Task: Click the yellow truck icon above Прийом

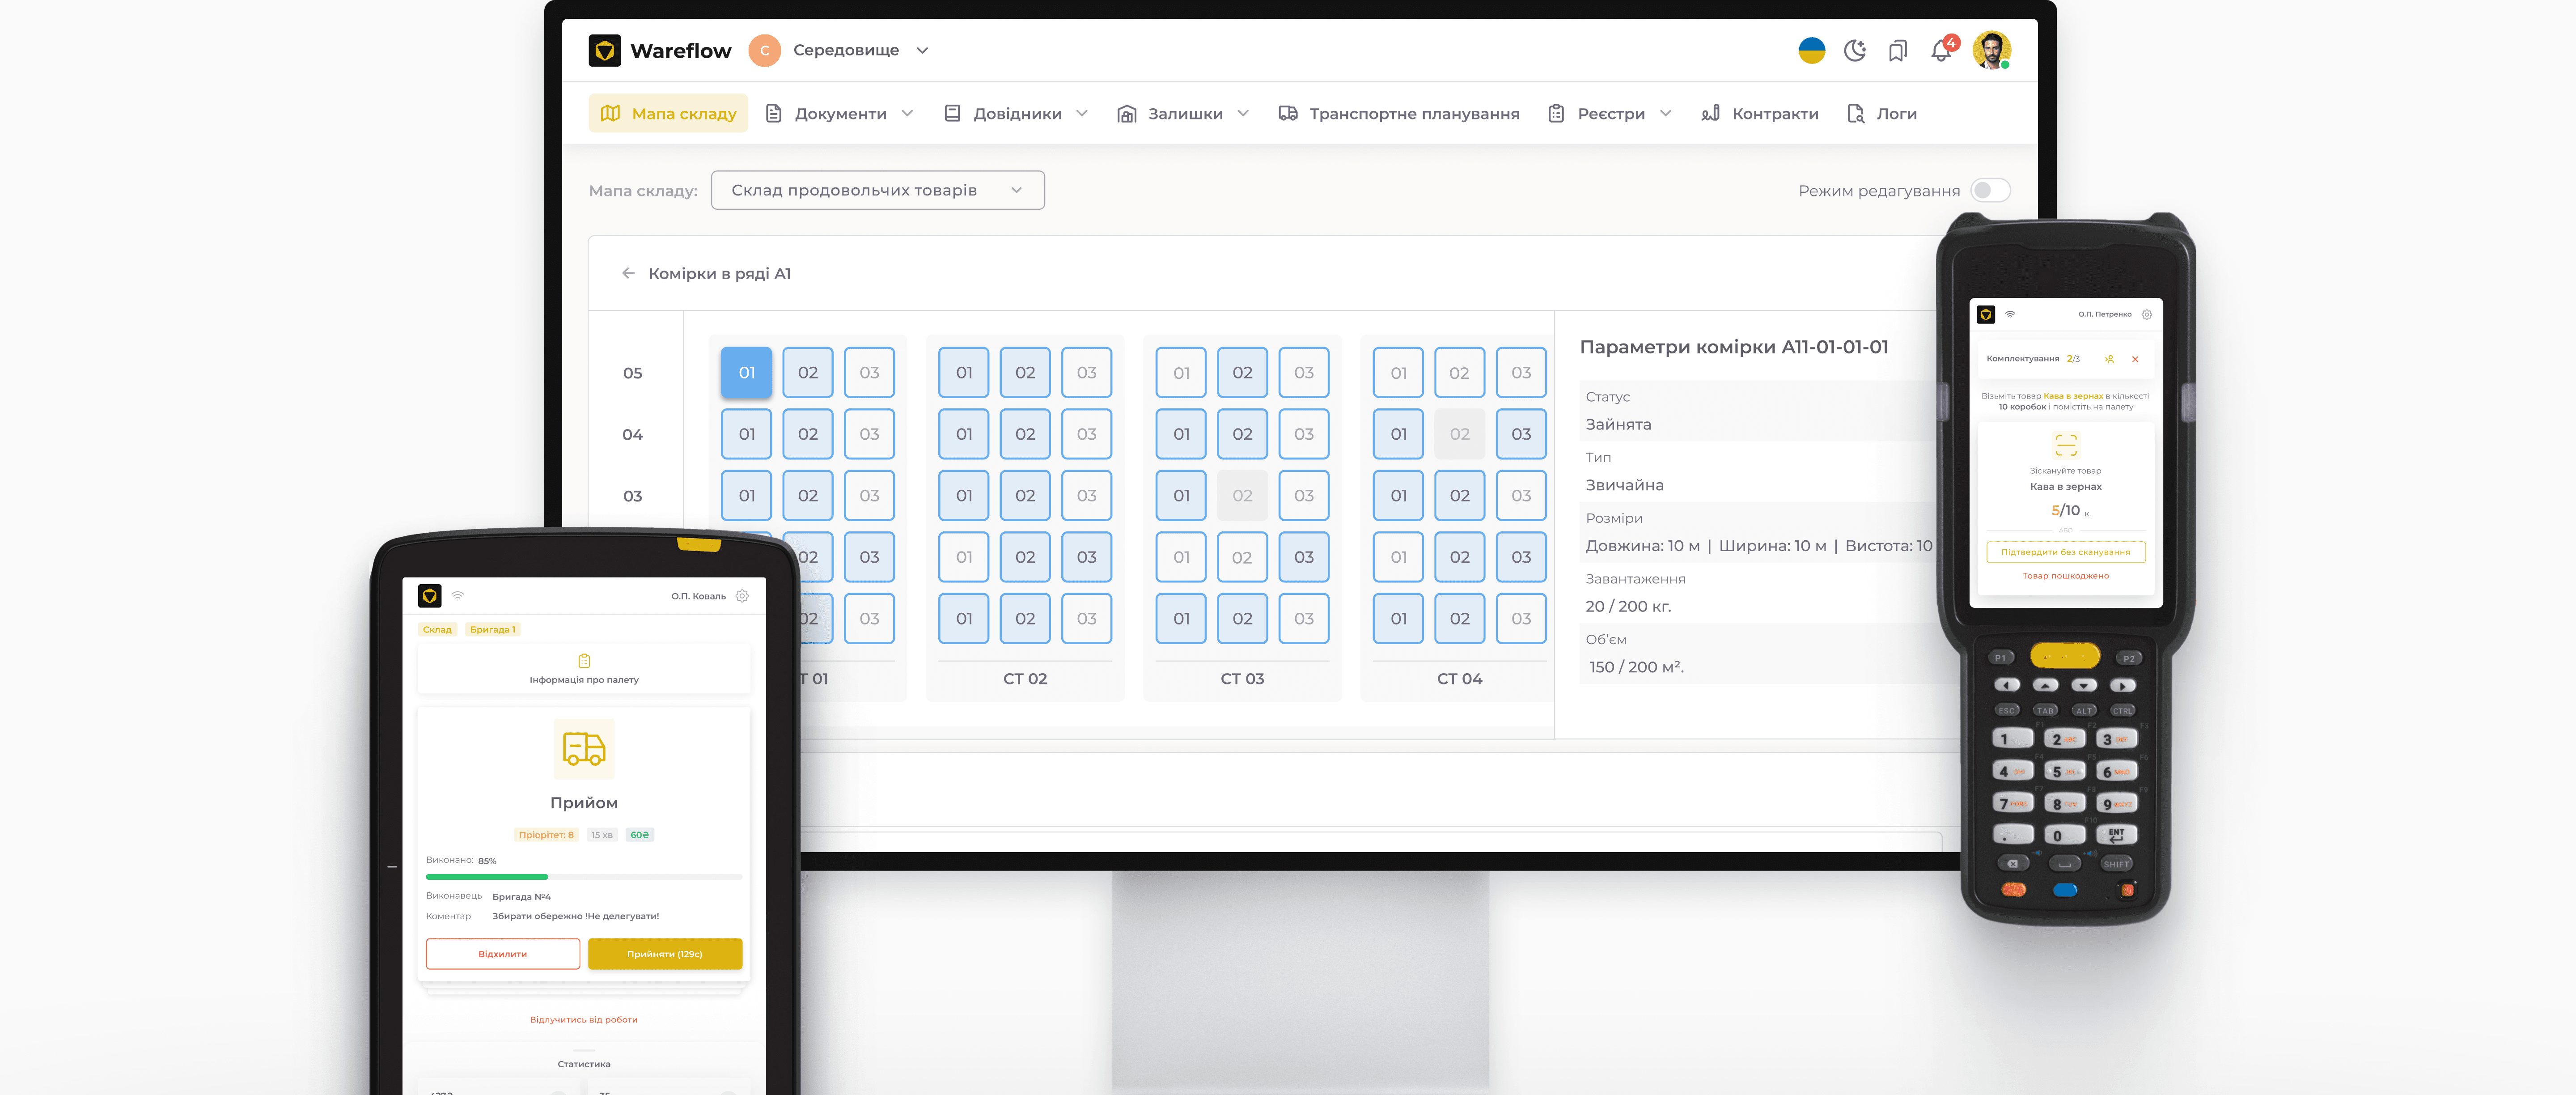Action: pos(584,748)
